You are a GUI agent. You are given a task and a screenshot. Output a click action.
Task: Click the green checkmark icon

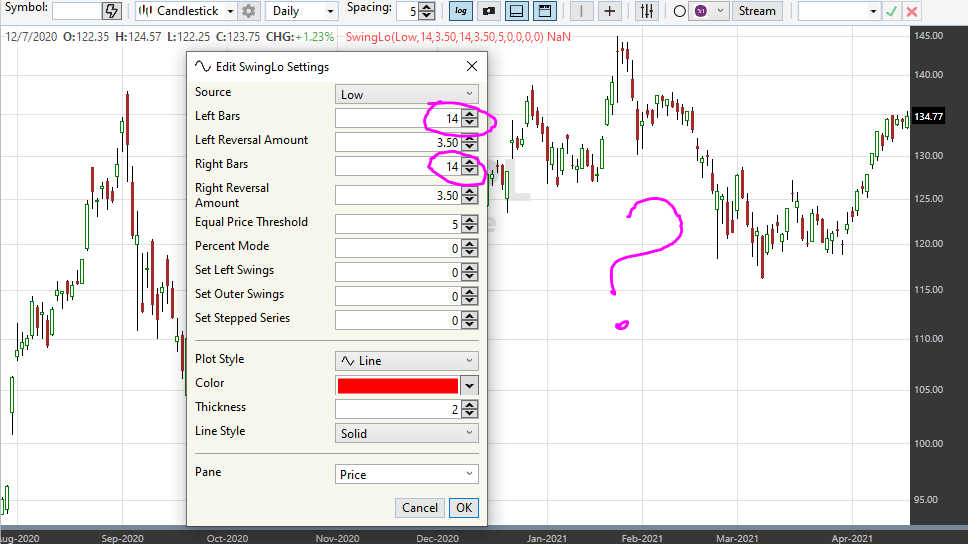[891, 11]
